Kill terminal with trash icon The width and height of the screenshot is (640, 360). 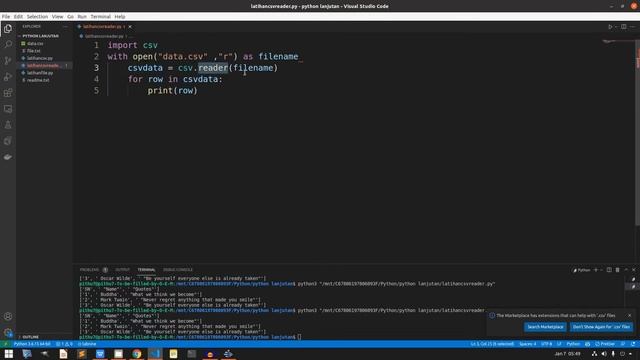(x=618, y=270)
